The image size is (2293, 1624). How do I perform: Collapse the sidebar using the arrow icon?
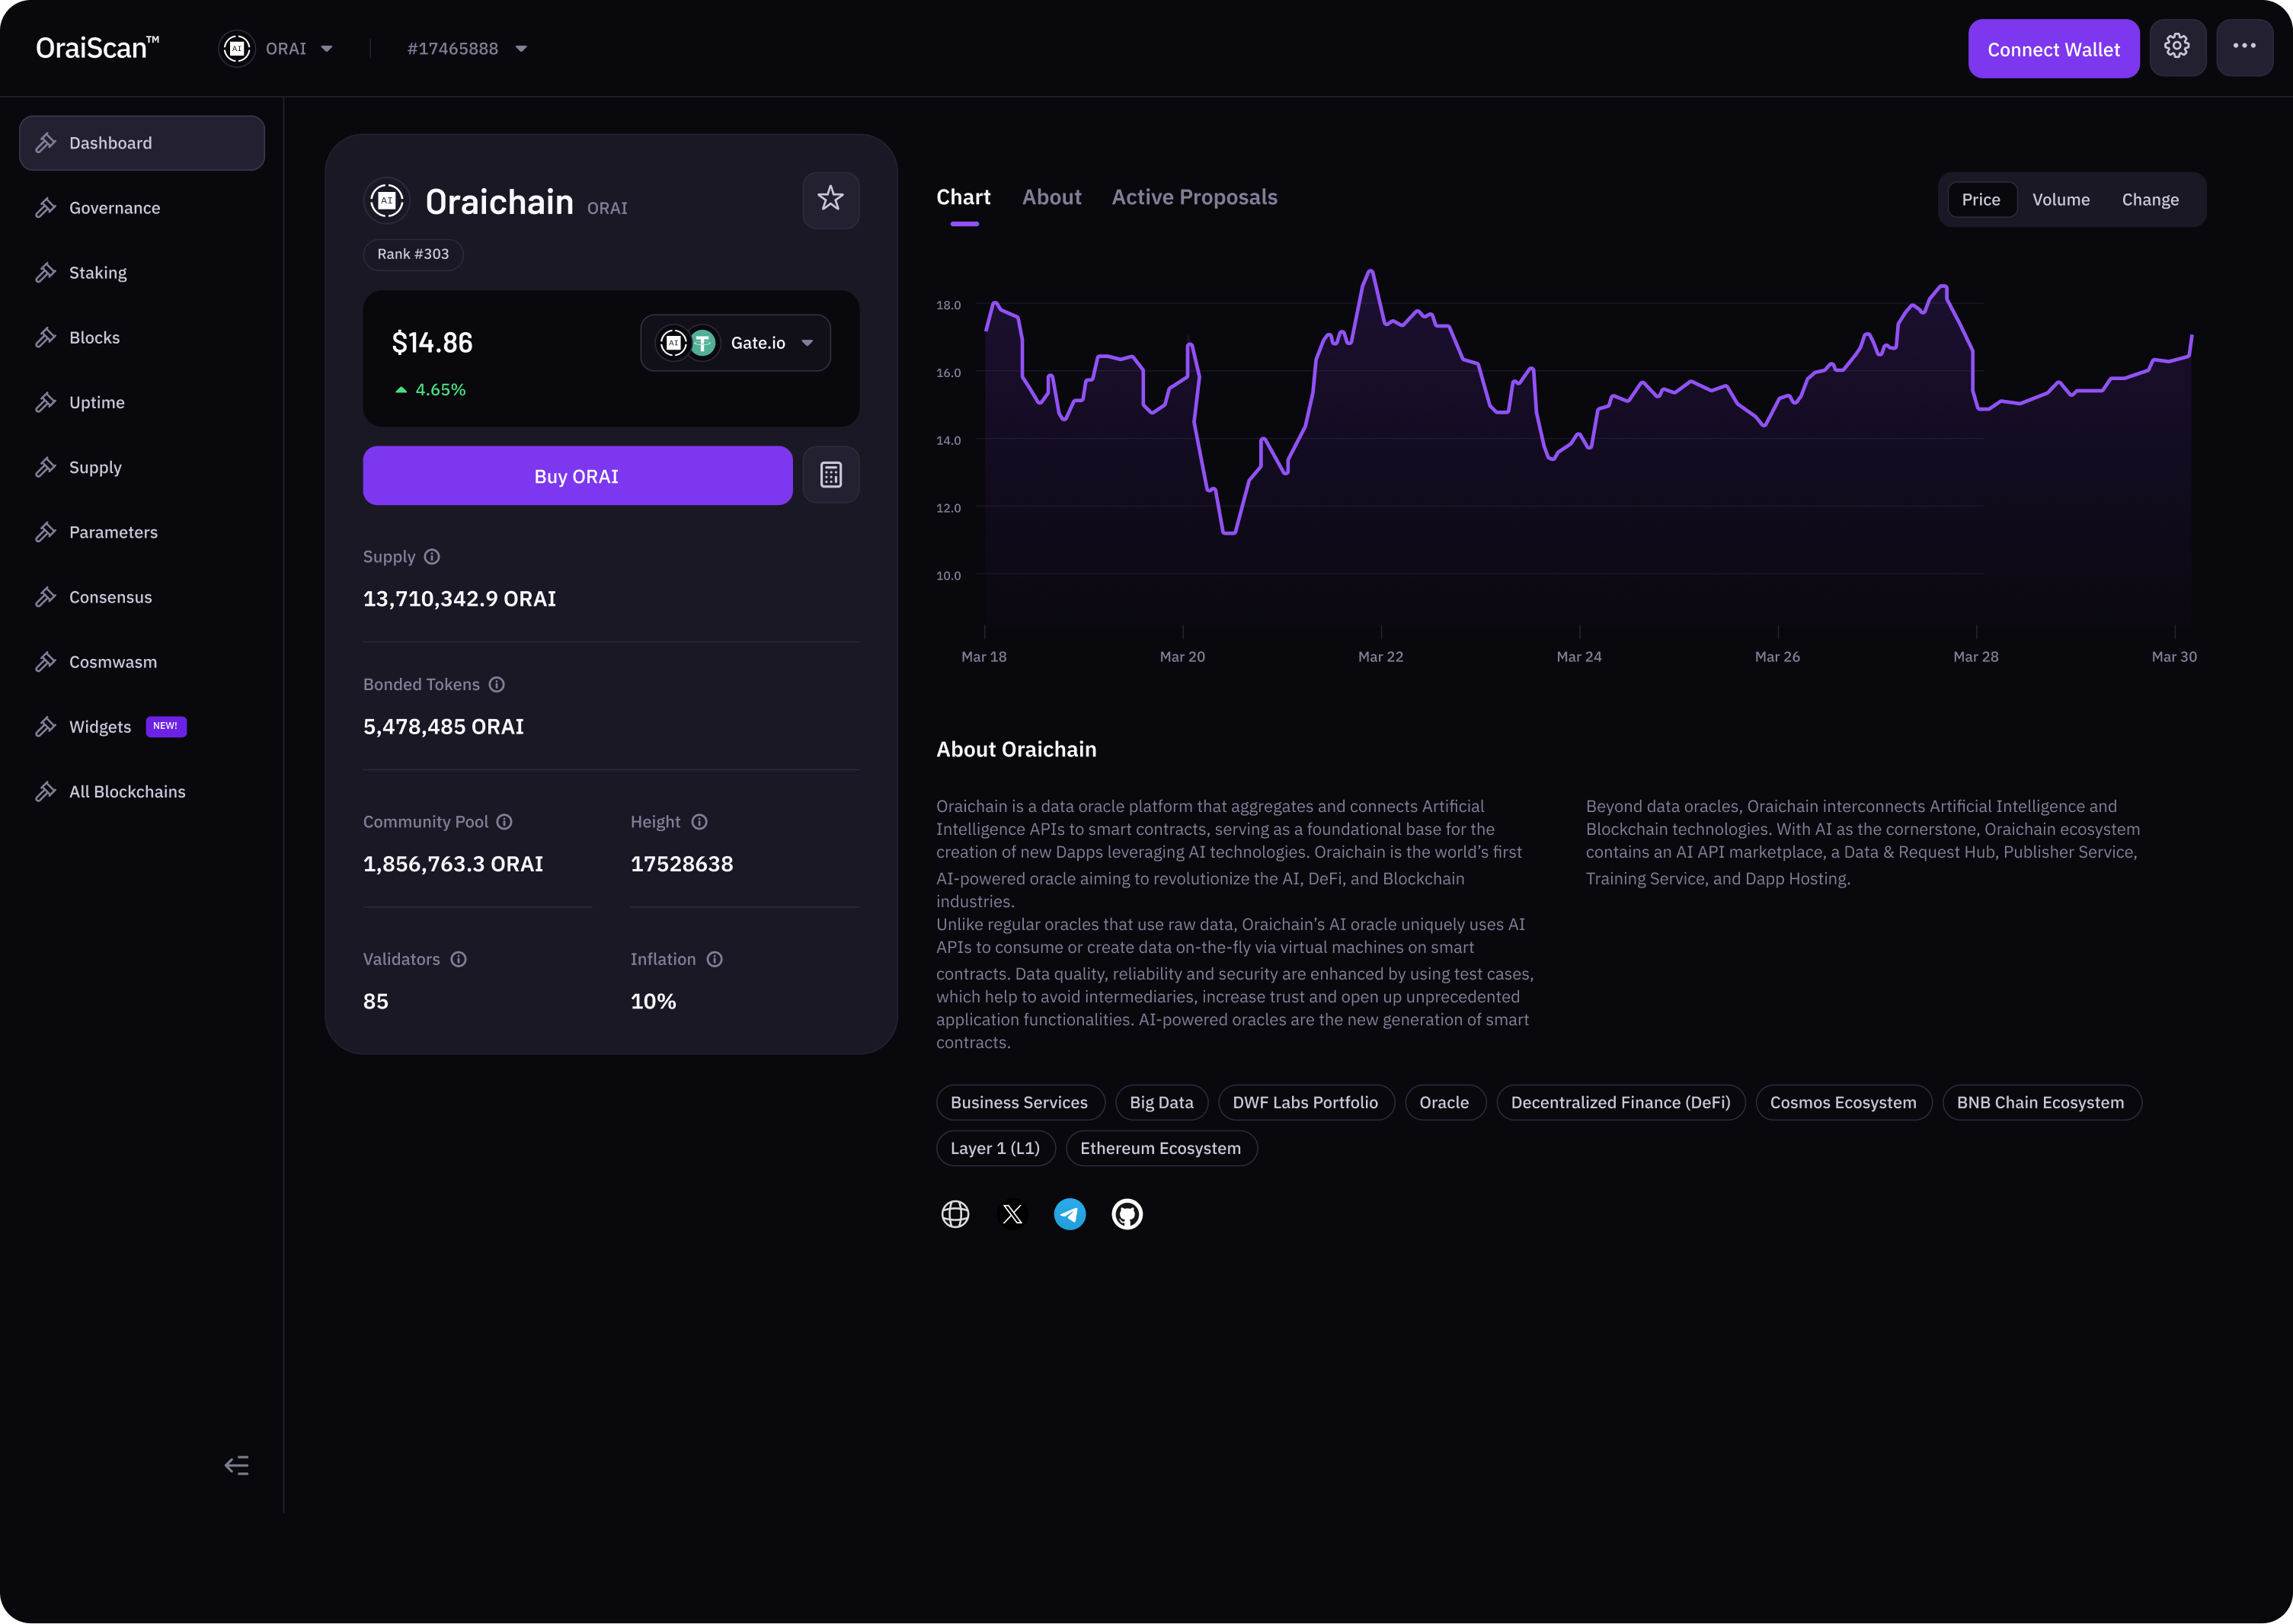point(237,1466)
